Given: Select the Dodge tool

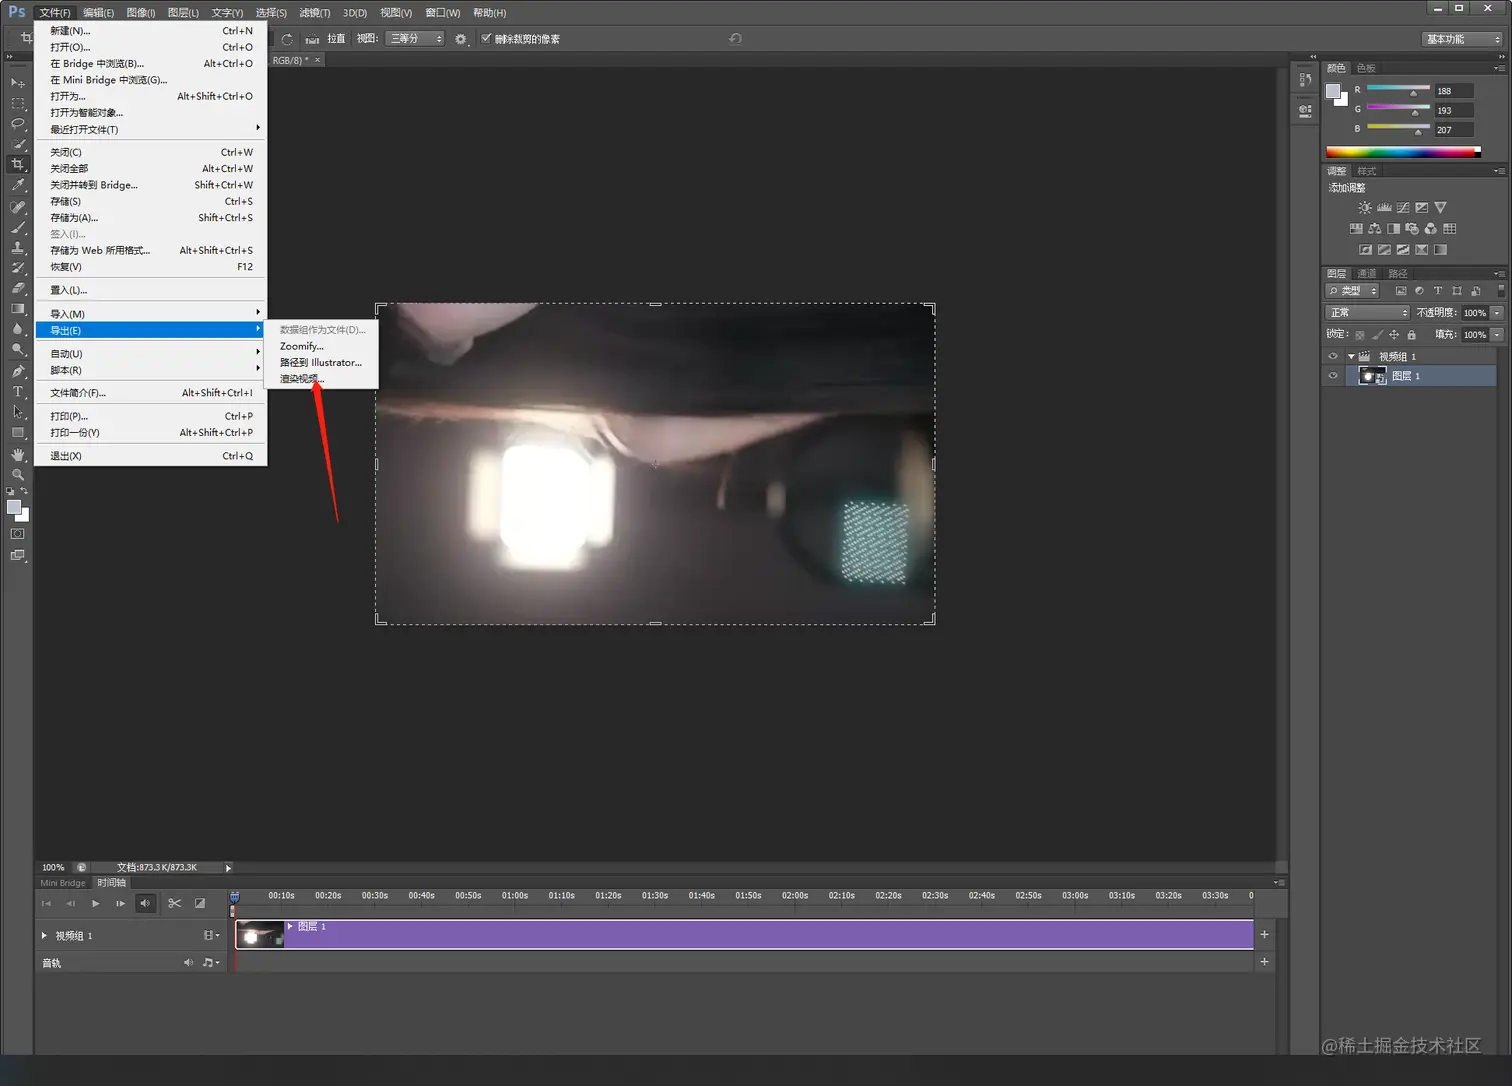Looking at the screenshot, I should pos(18,350).
